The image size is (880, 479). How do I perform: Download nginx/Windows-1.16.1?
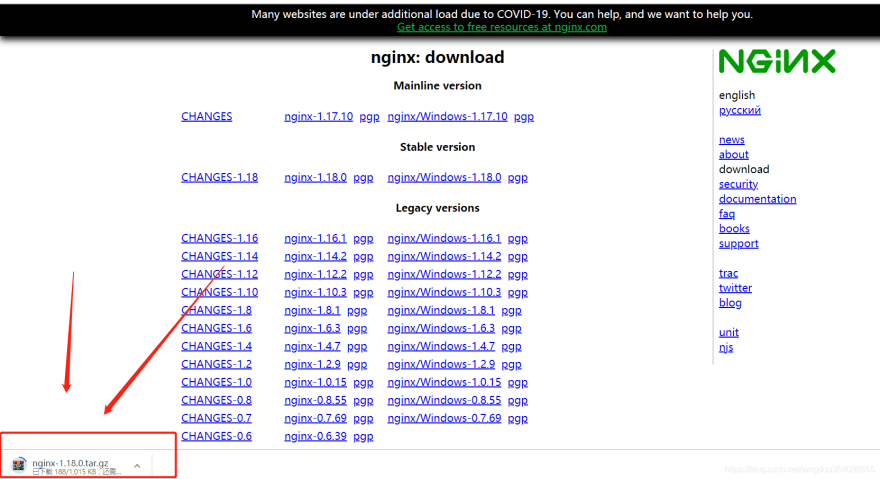[444, 238]
